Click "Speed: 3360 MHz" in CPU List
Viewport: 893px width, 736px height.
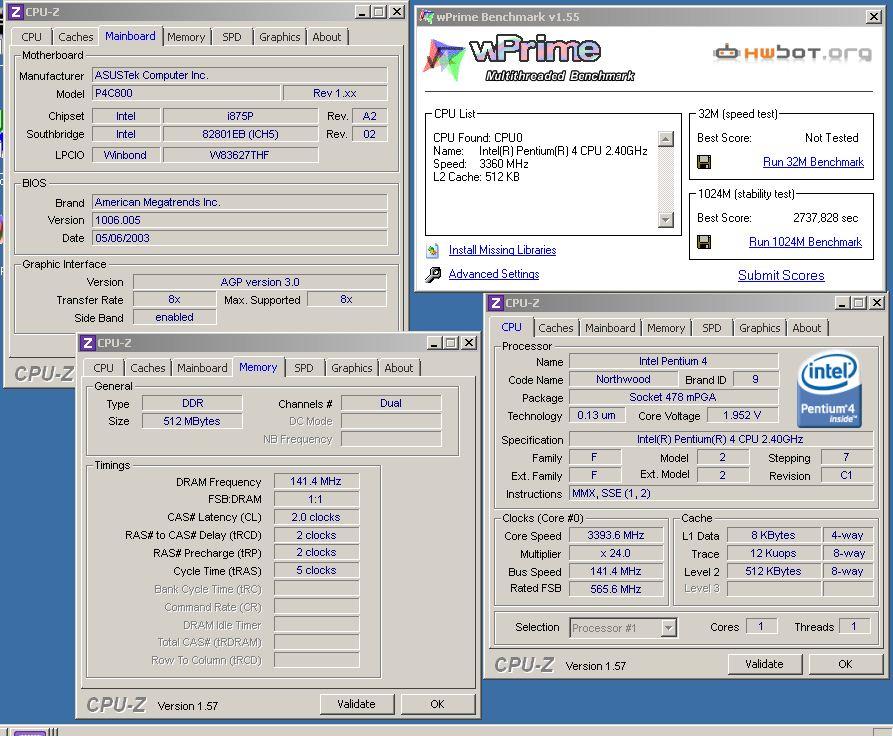[481, 164]
